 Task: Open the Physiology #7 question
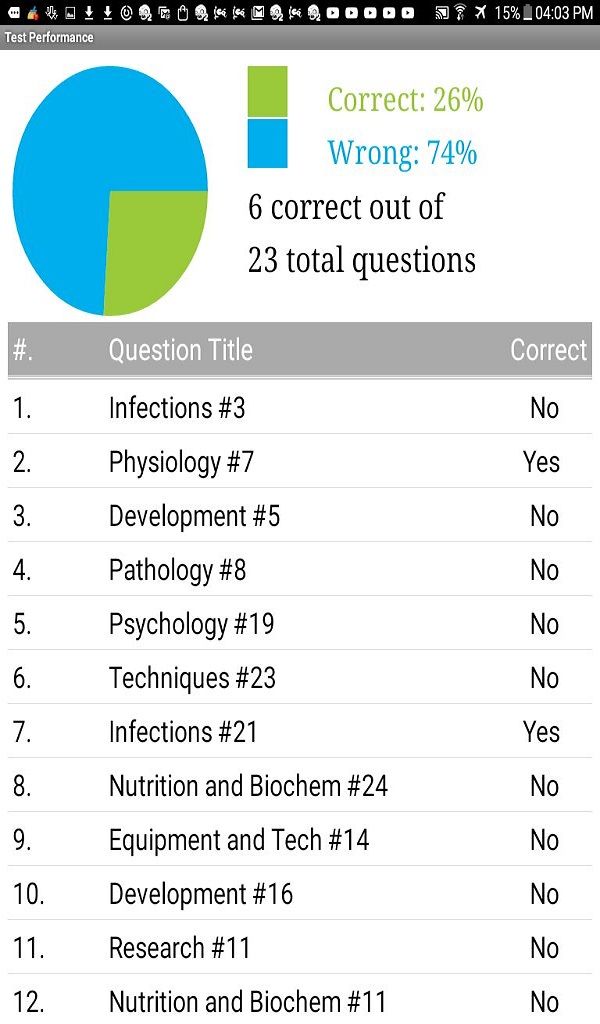[x=181, y=462]
